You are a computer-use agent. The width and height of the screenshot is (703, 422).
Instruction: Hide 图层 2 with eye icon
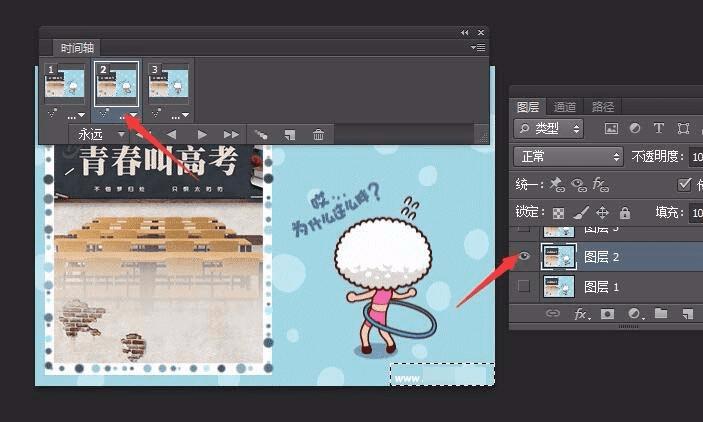click(524, 257)
